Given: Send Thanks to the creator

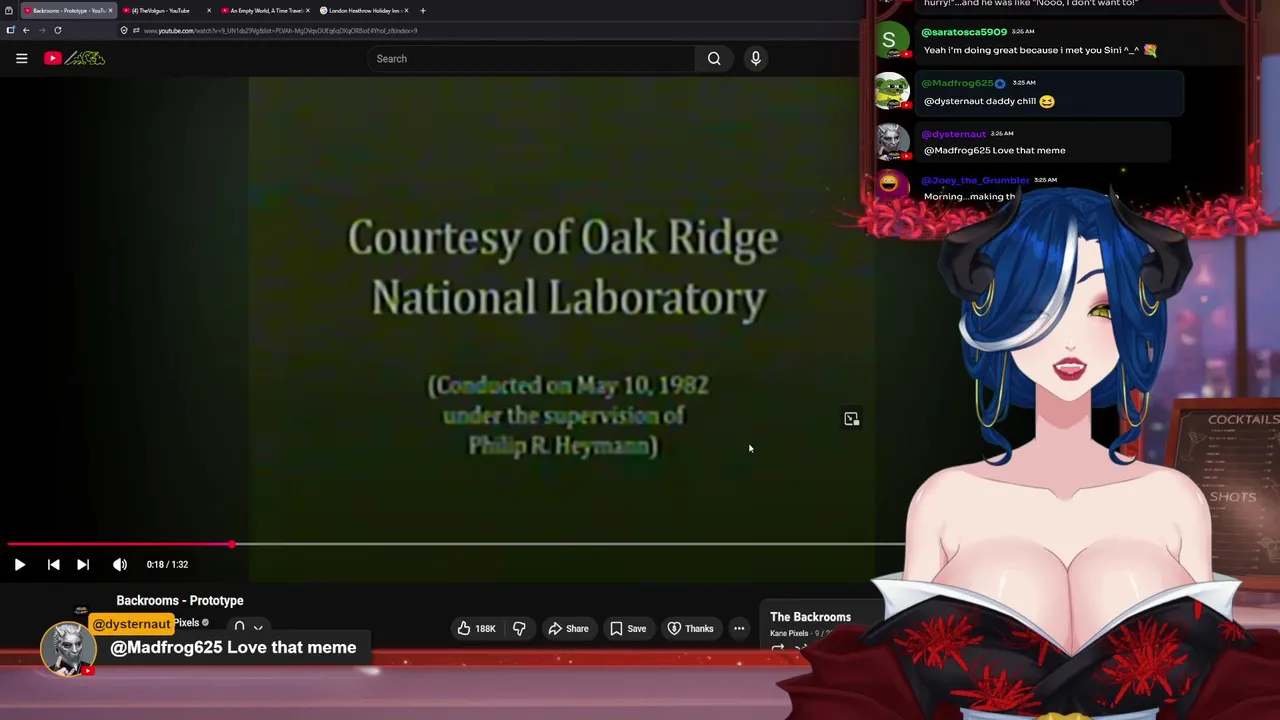Looking at the screenshot, I should (690, 628).
